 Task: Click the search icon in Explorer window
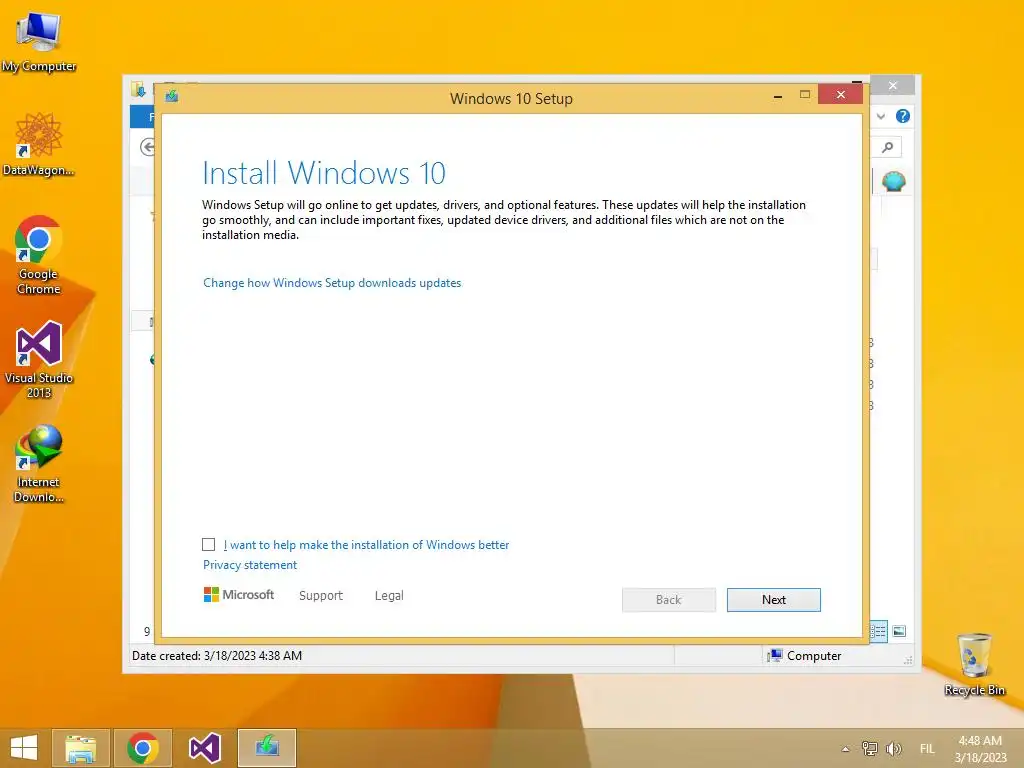888,148
